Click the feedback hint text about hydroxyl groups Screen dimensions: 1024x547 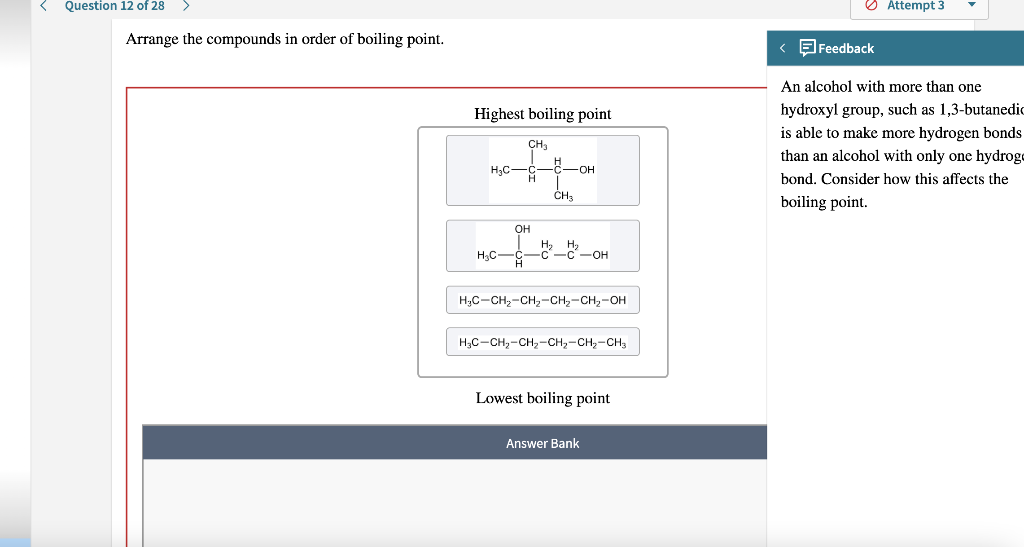(902, 144)
